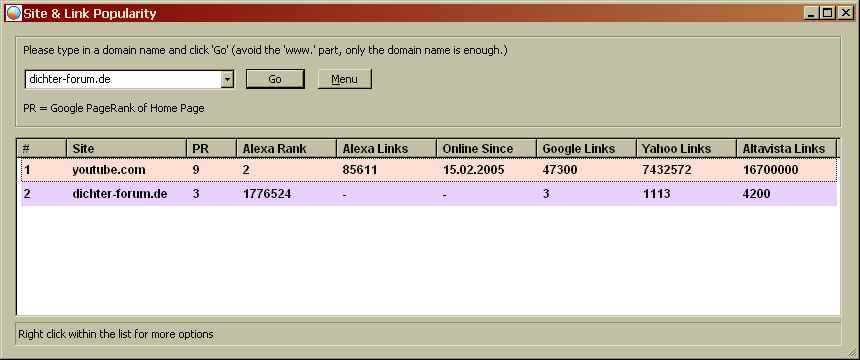Click the Site & Link Popularity app icon

click(x=13, y=13)
